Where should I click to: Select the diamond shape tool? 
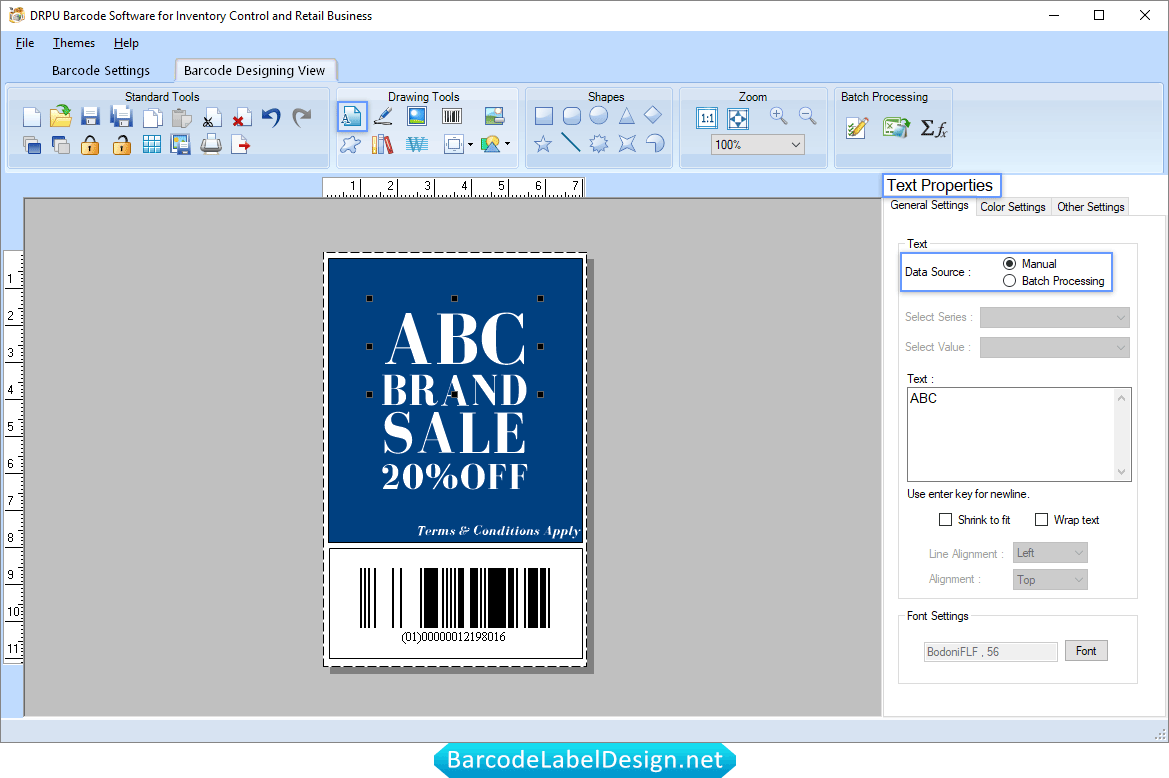coord(653,115)
